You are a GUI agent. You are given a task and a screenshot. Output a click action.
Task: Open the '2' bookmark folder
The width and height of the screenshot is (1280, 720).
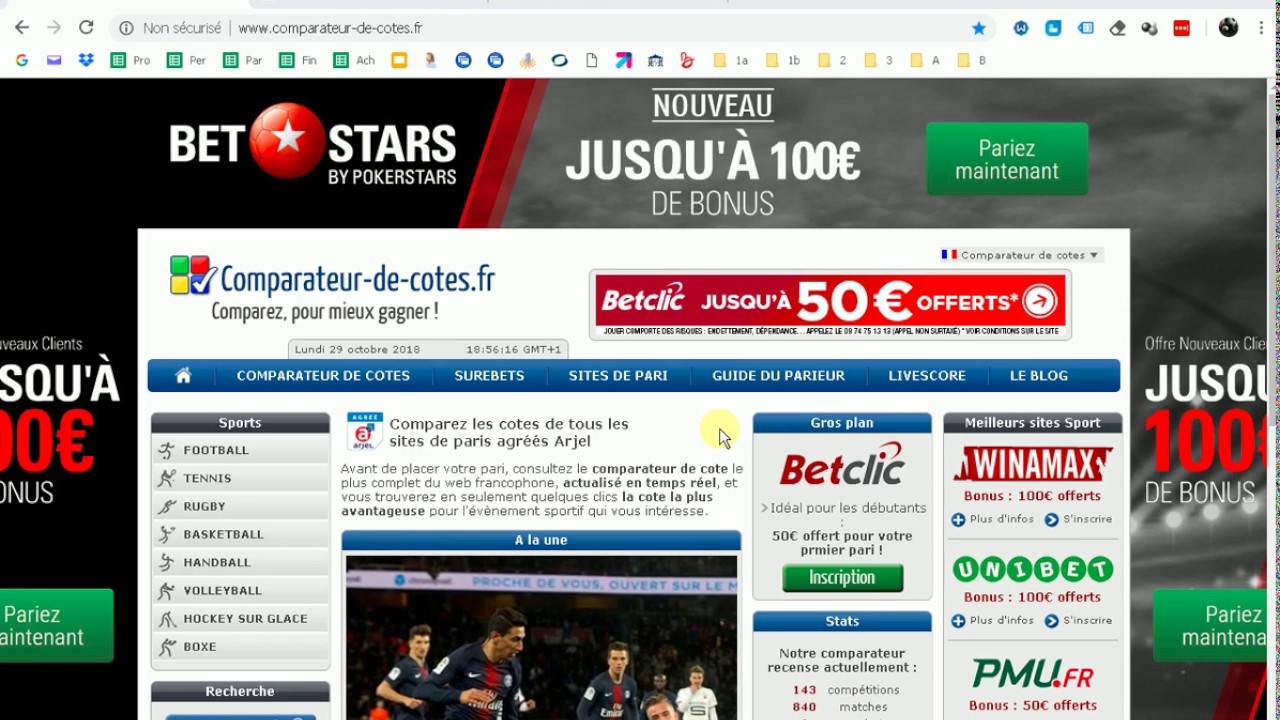click(832, 60)
